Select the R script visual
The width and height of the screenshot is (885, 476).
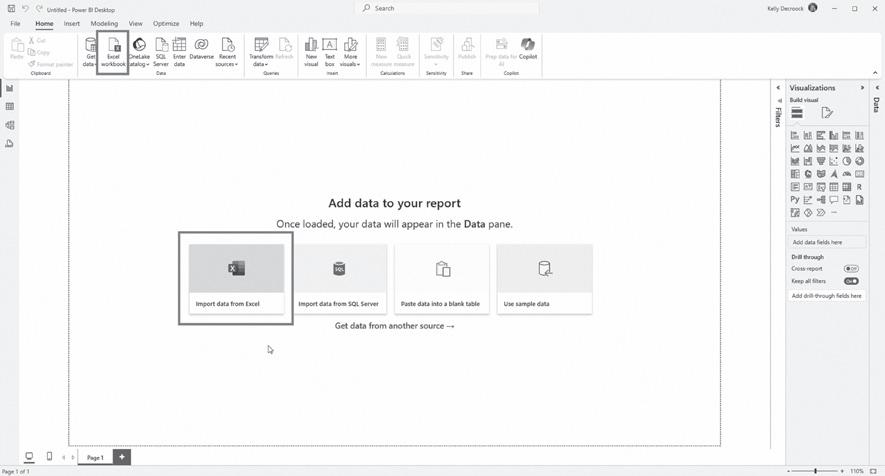pyautogui.click(x=860, y=187)
